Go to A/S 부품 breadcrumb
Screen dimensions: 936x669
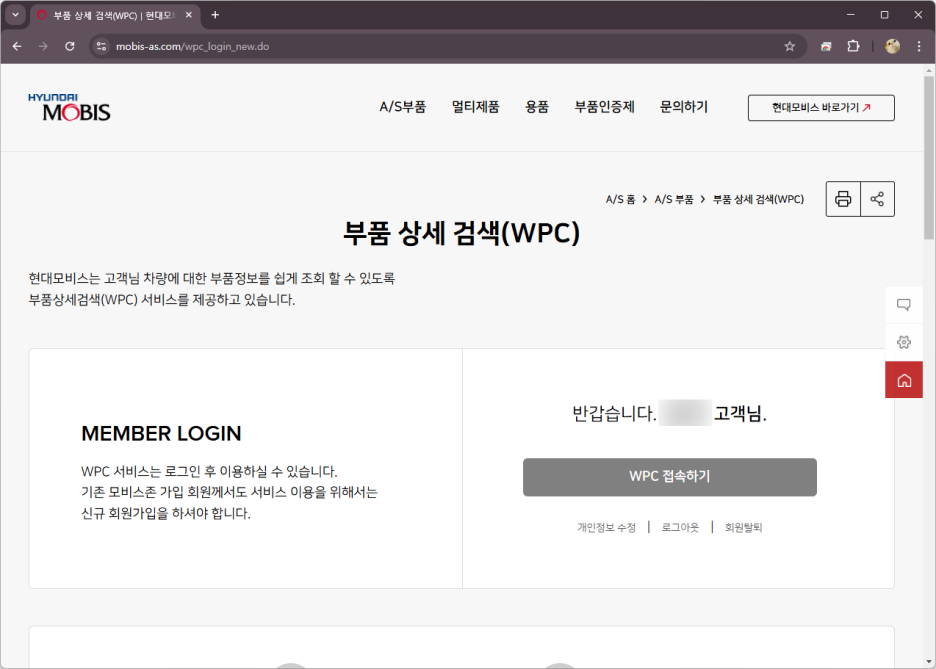(674, 199)
